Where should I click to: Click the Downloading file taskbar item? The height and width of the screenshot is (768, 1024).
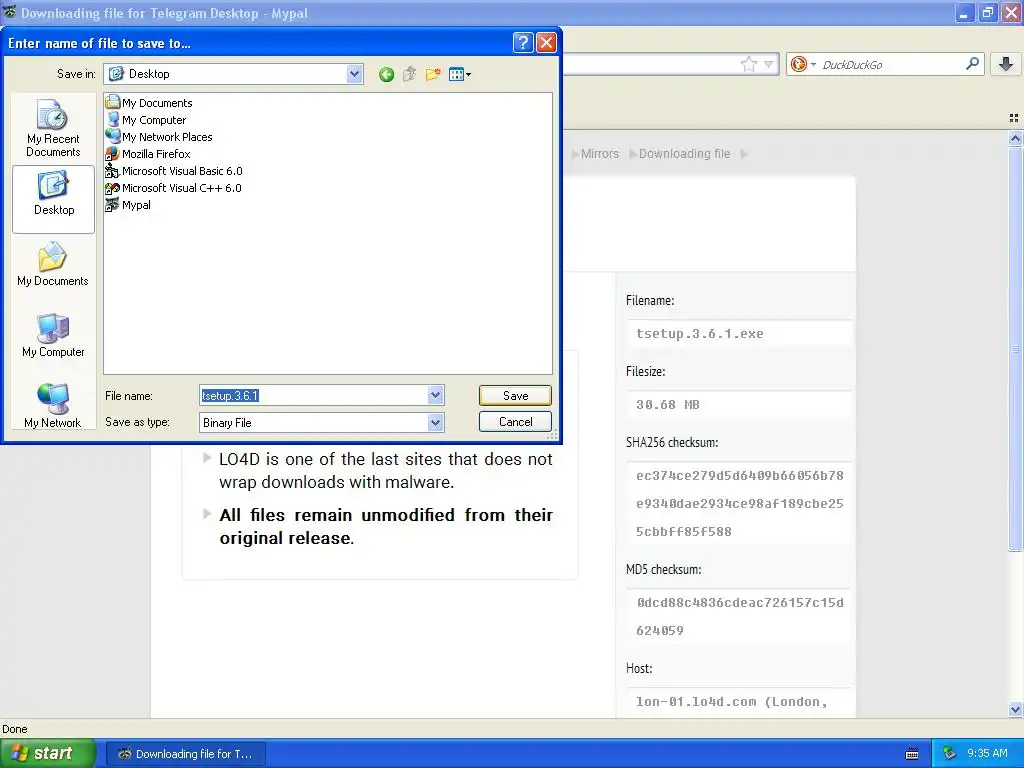(185, 754)
